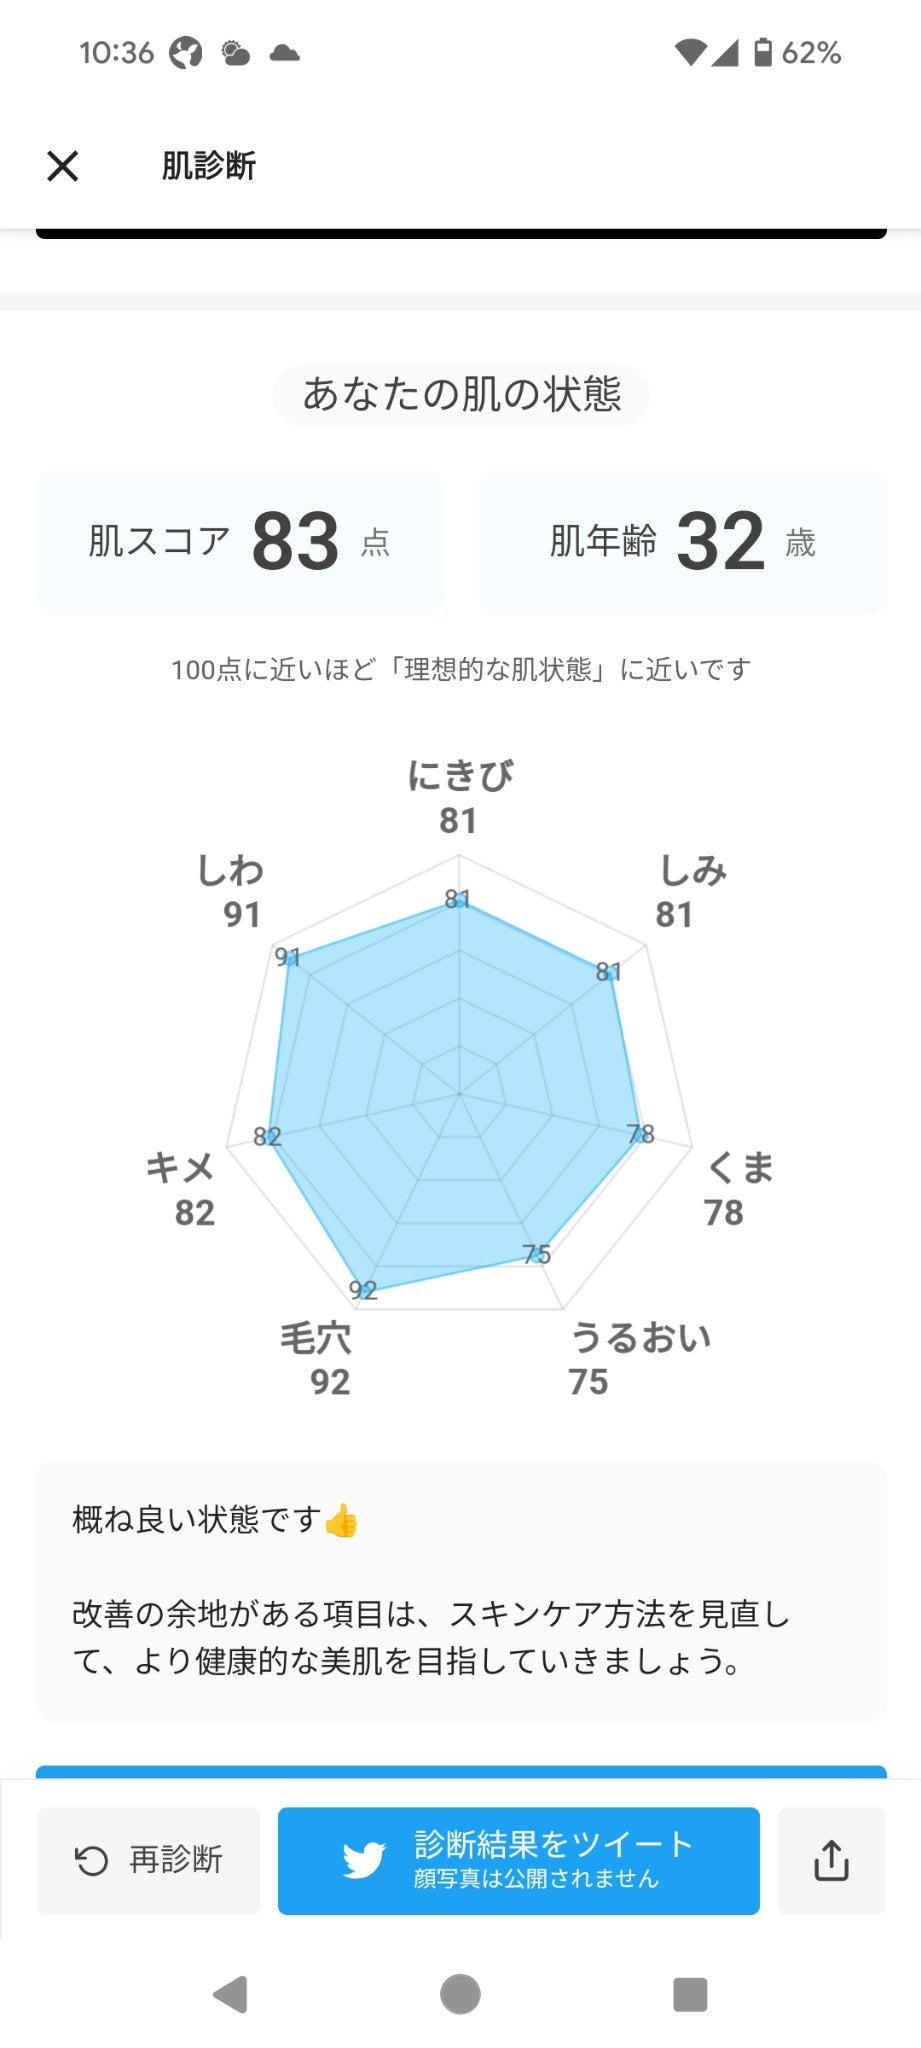This screenshot has width=921, height=2048.
Task: Tap the cloud notification icon
Action: point(285,52)
